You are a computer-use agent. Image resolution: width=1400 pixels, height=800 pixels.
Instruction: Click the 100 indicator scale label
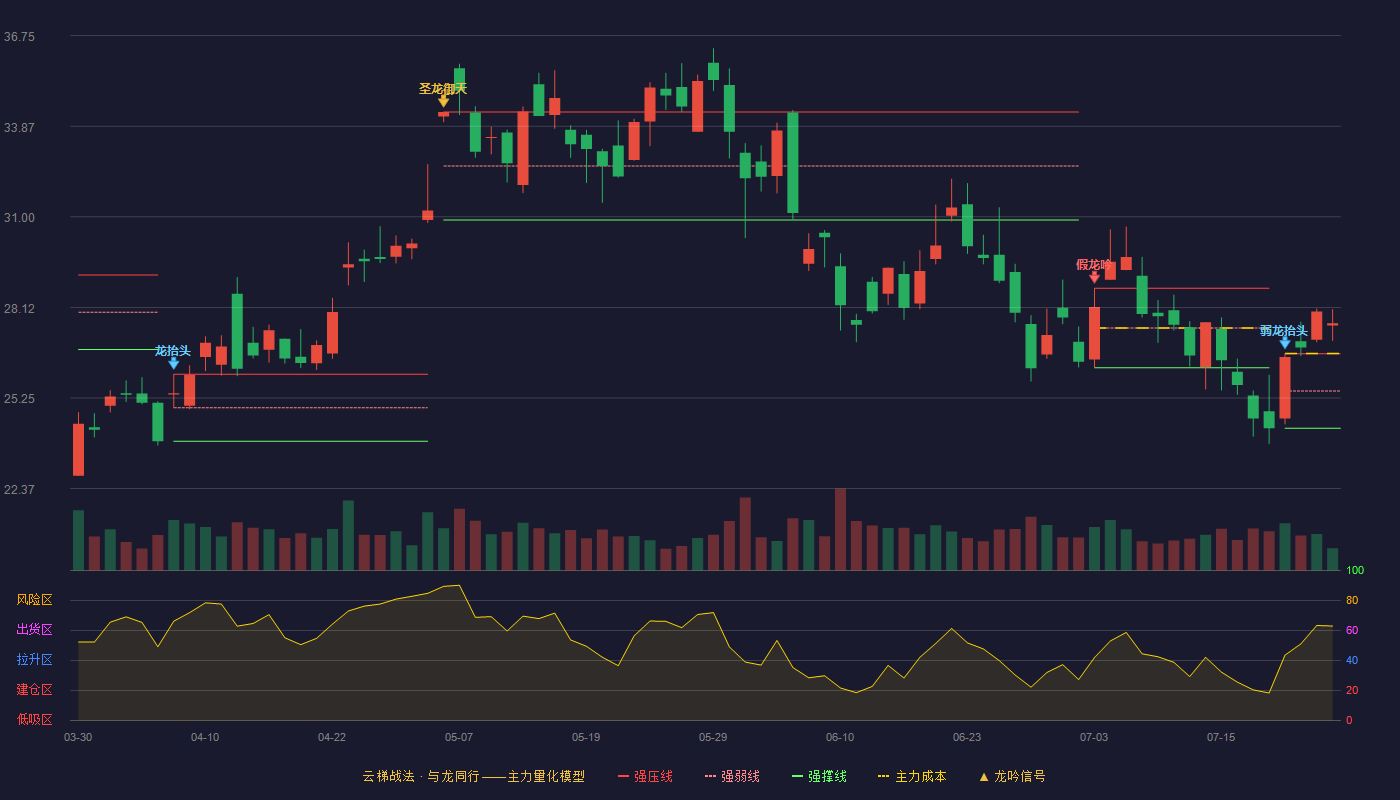pos(1355,570)
